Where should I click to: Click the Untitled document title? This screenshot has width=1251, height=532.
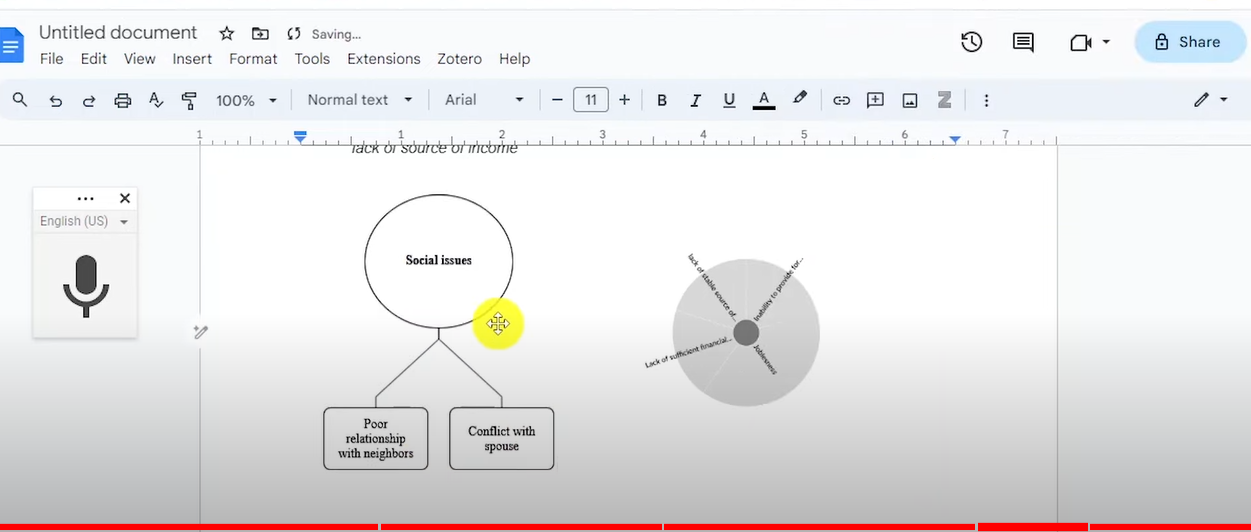(118, 33)
